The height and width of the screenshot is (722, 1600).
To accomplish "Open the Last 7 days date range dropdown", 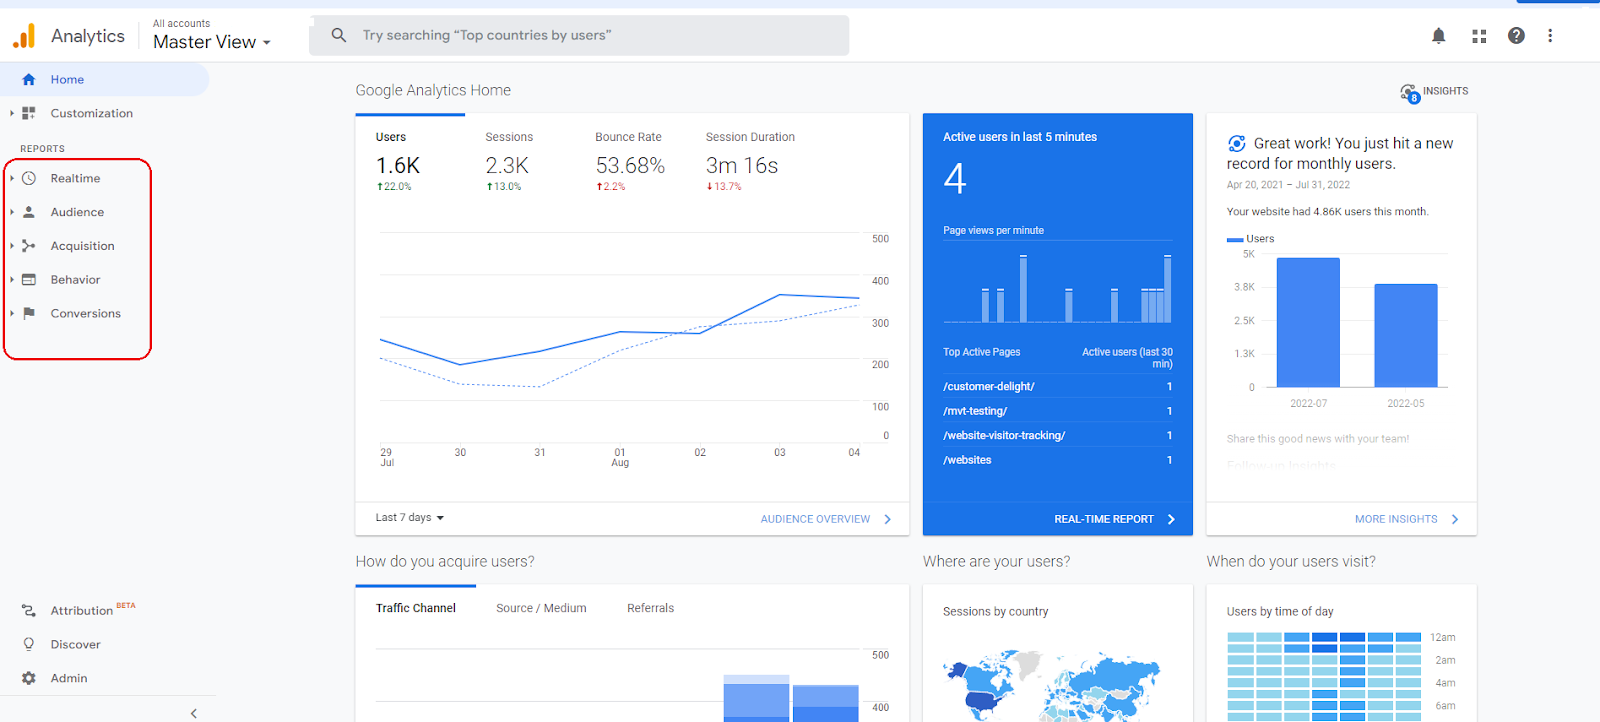I will coord(410,518).
